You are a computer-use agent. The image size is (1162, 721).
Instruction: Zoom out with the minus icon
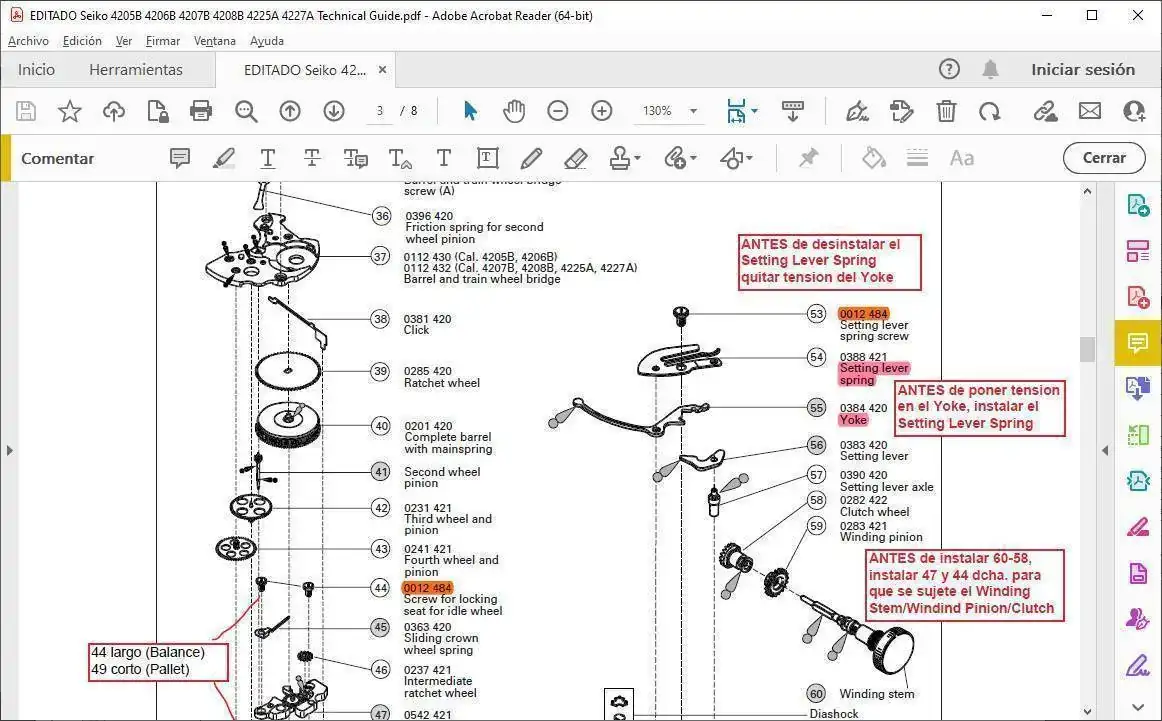click(557, 111)
